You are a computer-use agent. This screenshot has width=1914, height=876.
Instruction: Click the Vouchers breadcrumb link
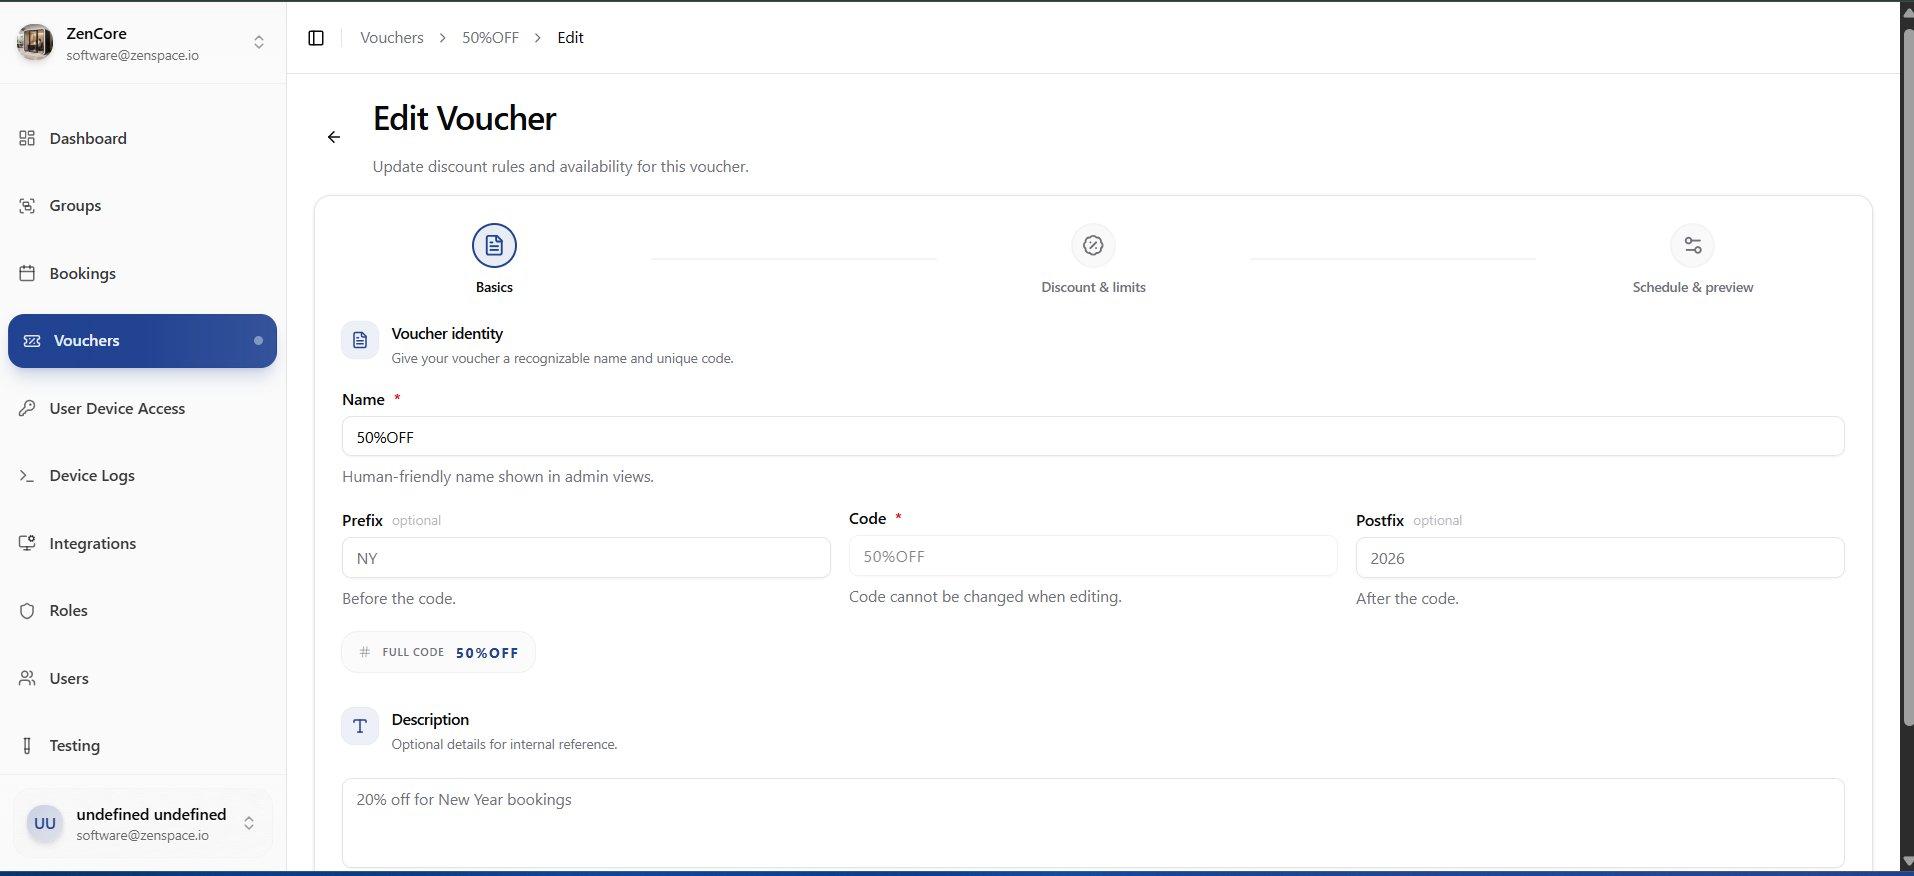click(392, 38)
